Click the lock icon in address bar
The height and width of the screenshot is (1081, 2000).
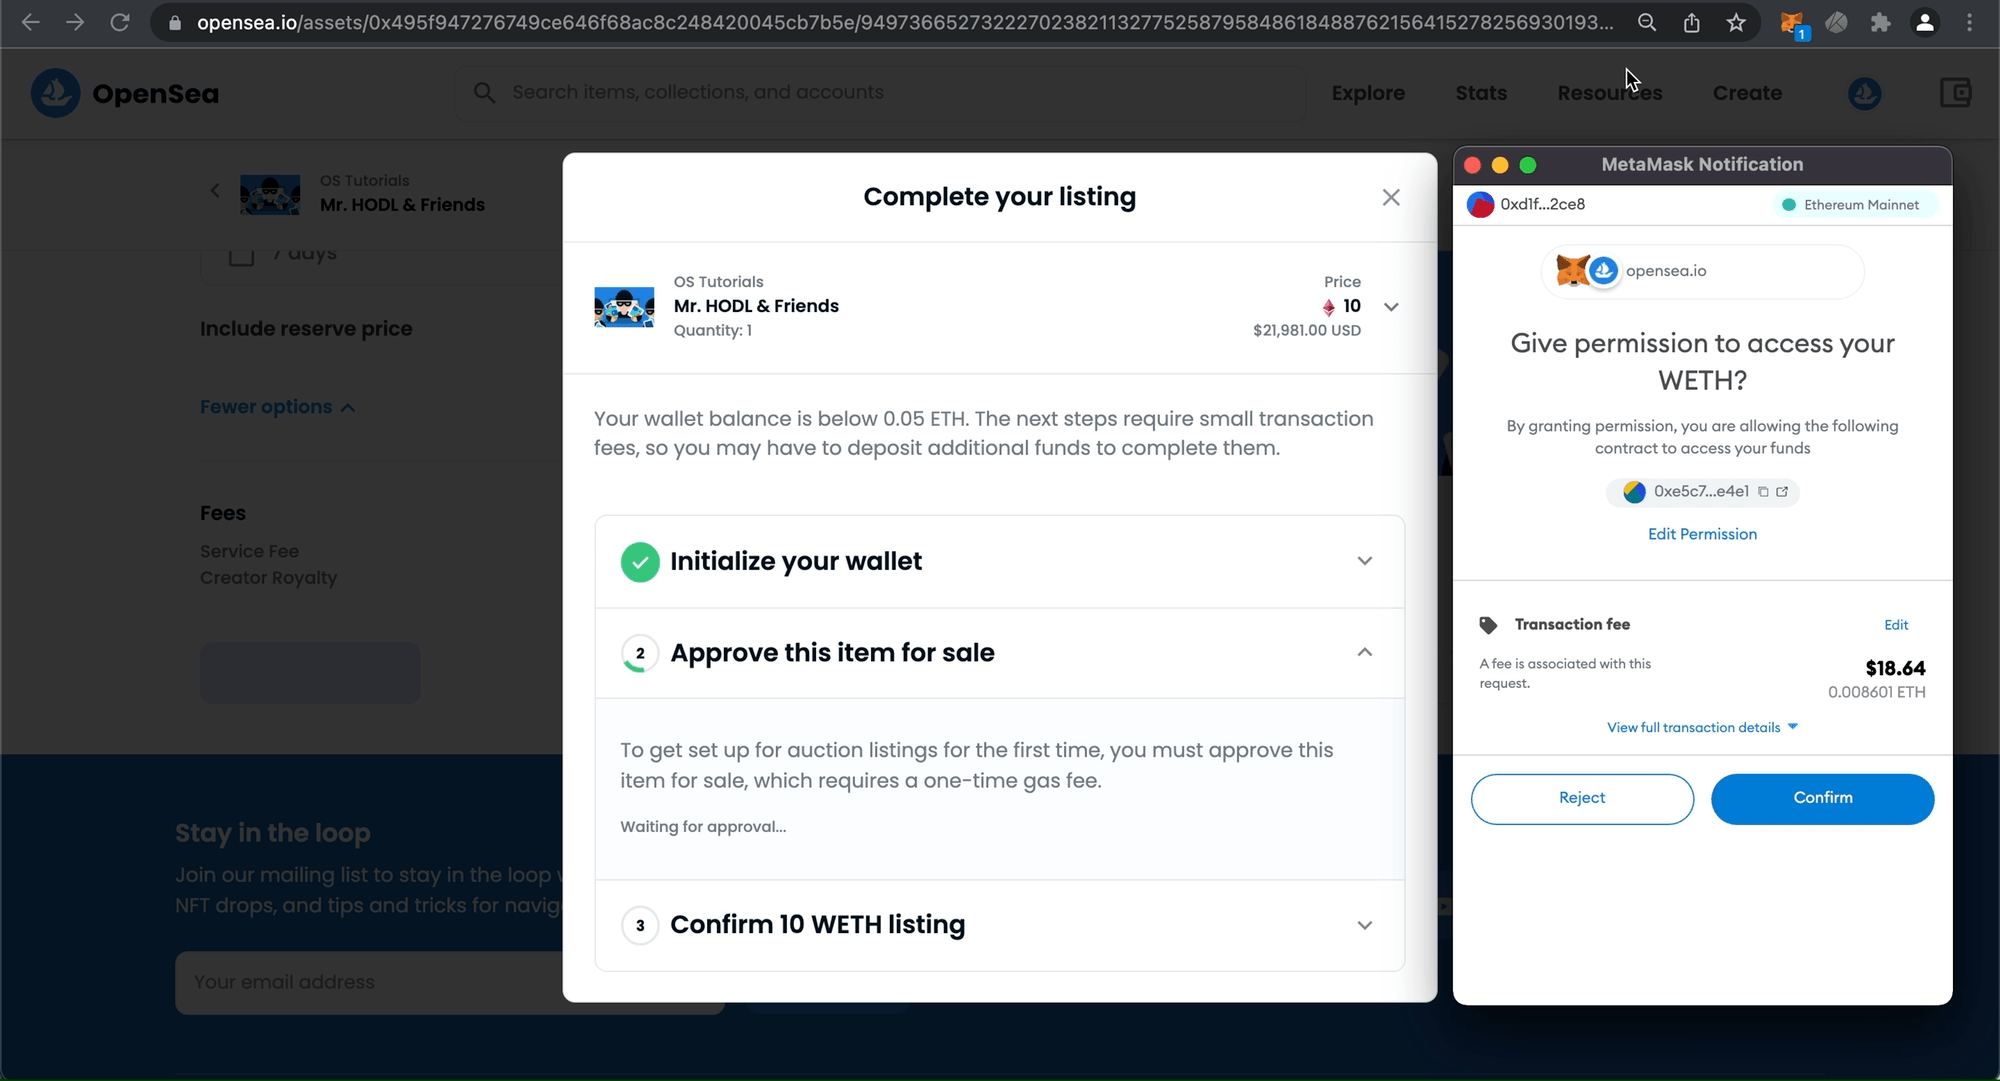click(175, 22)
